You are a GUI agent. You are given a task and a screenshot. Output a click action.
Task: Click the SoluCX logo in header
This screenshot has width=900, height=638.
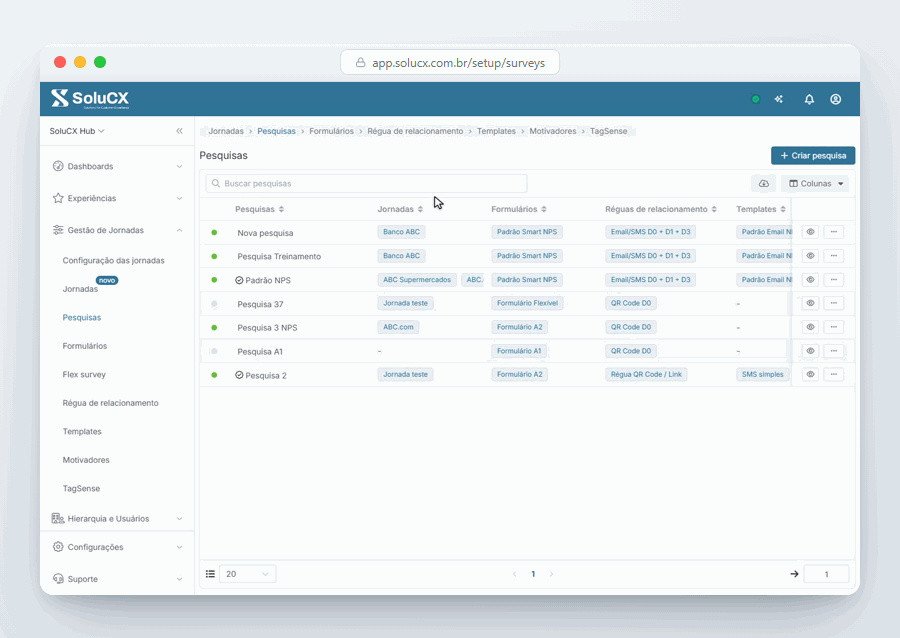90,99
